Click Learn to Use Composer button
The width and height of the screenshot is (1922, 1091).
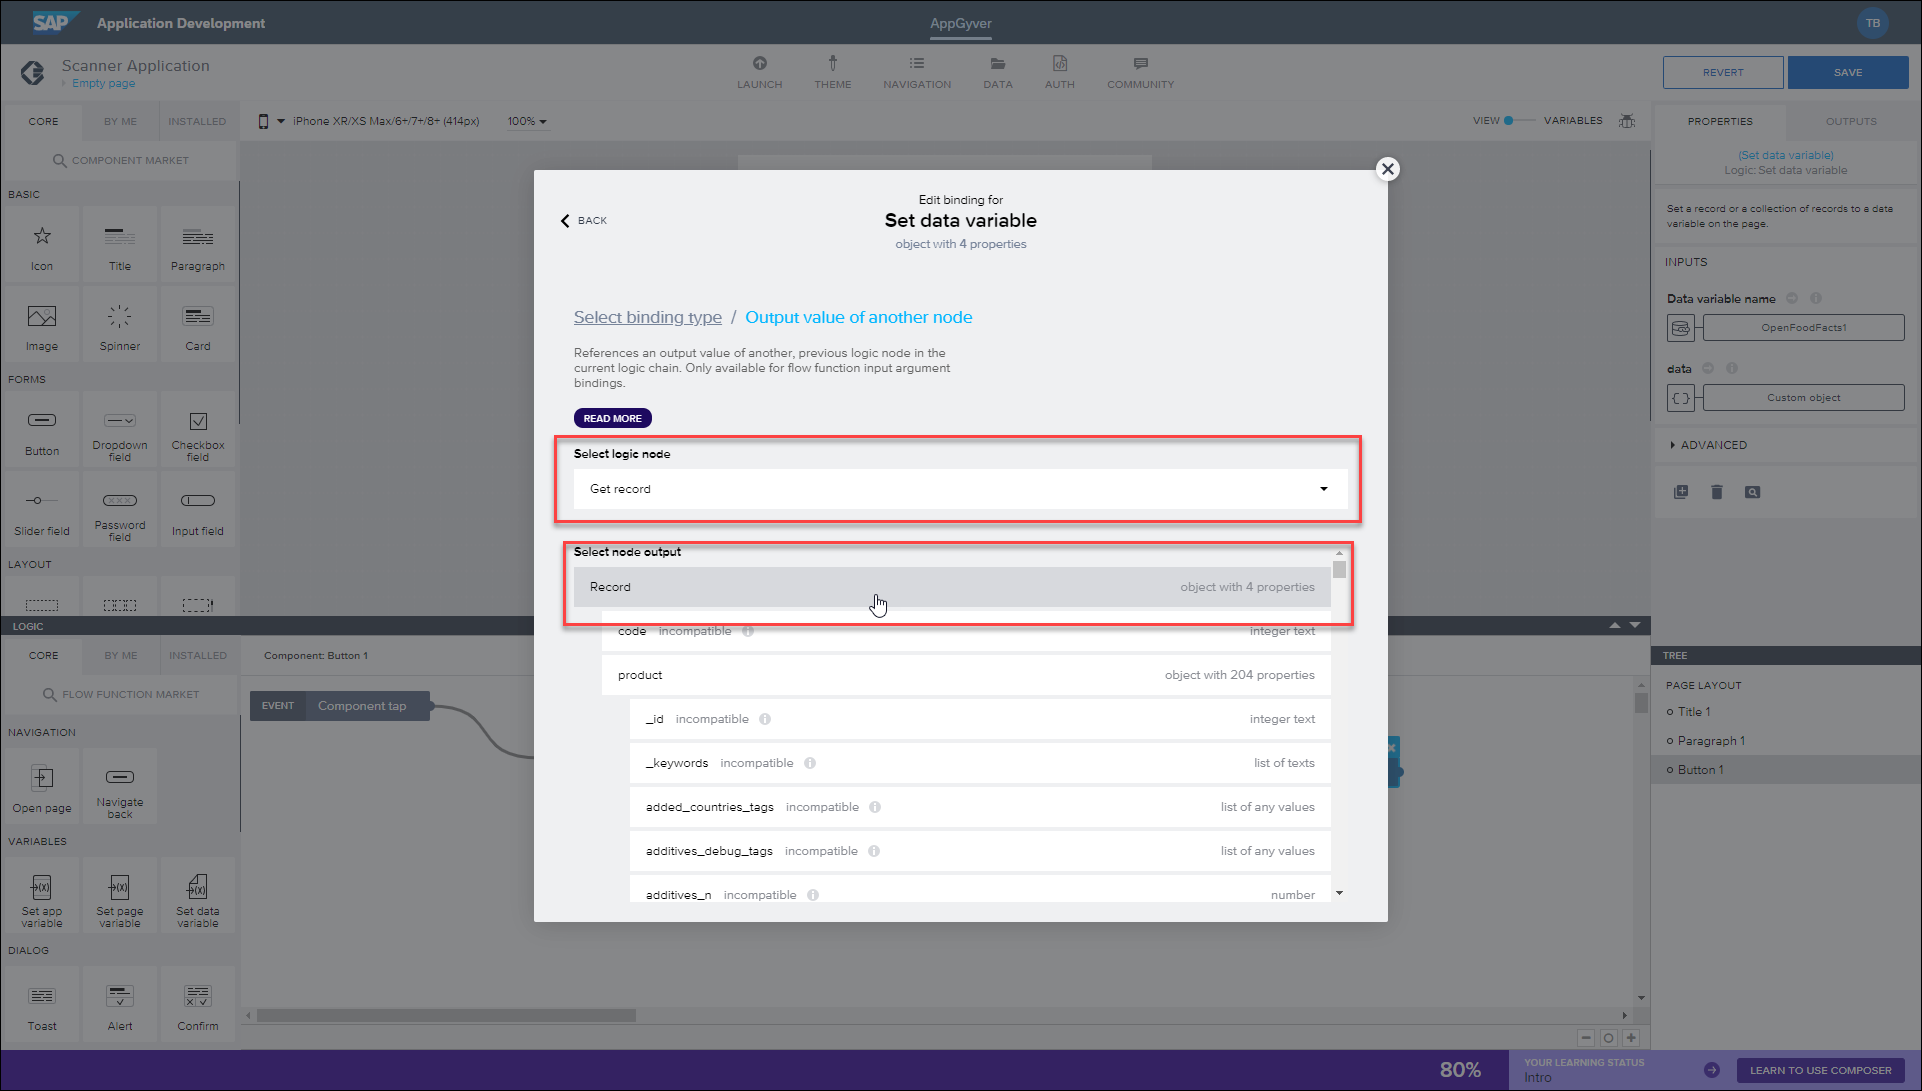[x=1820, y=1070]
